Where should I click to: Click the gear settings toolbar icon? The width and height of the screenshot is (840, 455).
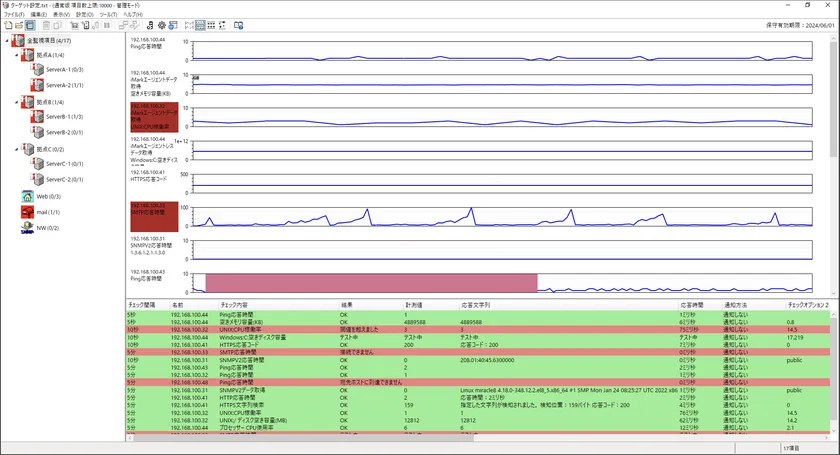pos(162,25)
